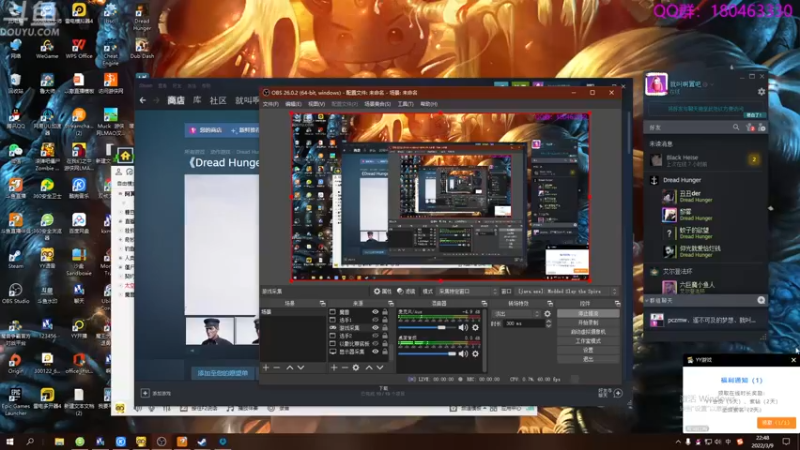Open window selection dropdown Slay the Spire
The height and width of the screenshot is (450, 800).
pyautogui.click(x=567, y=291)
